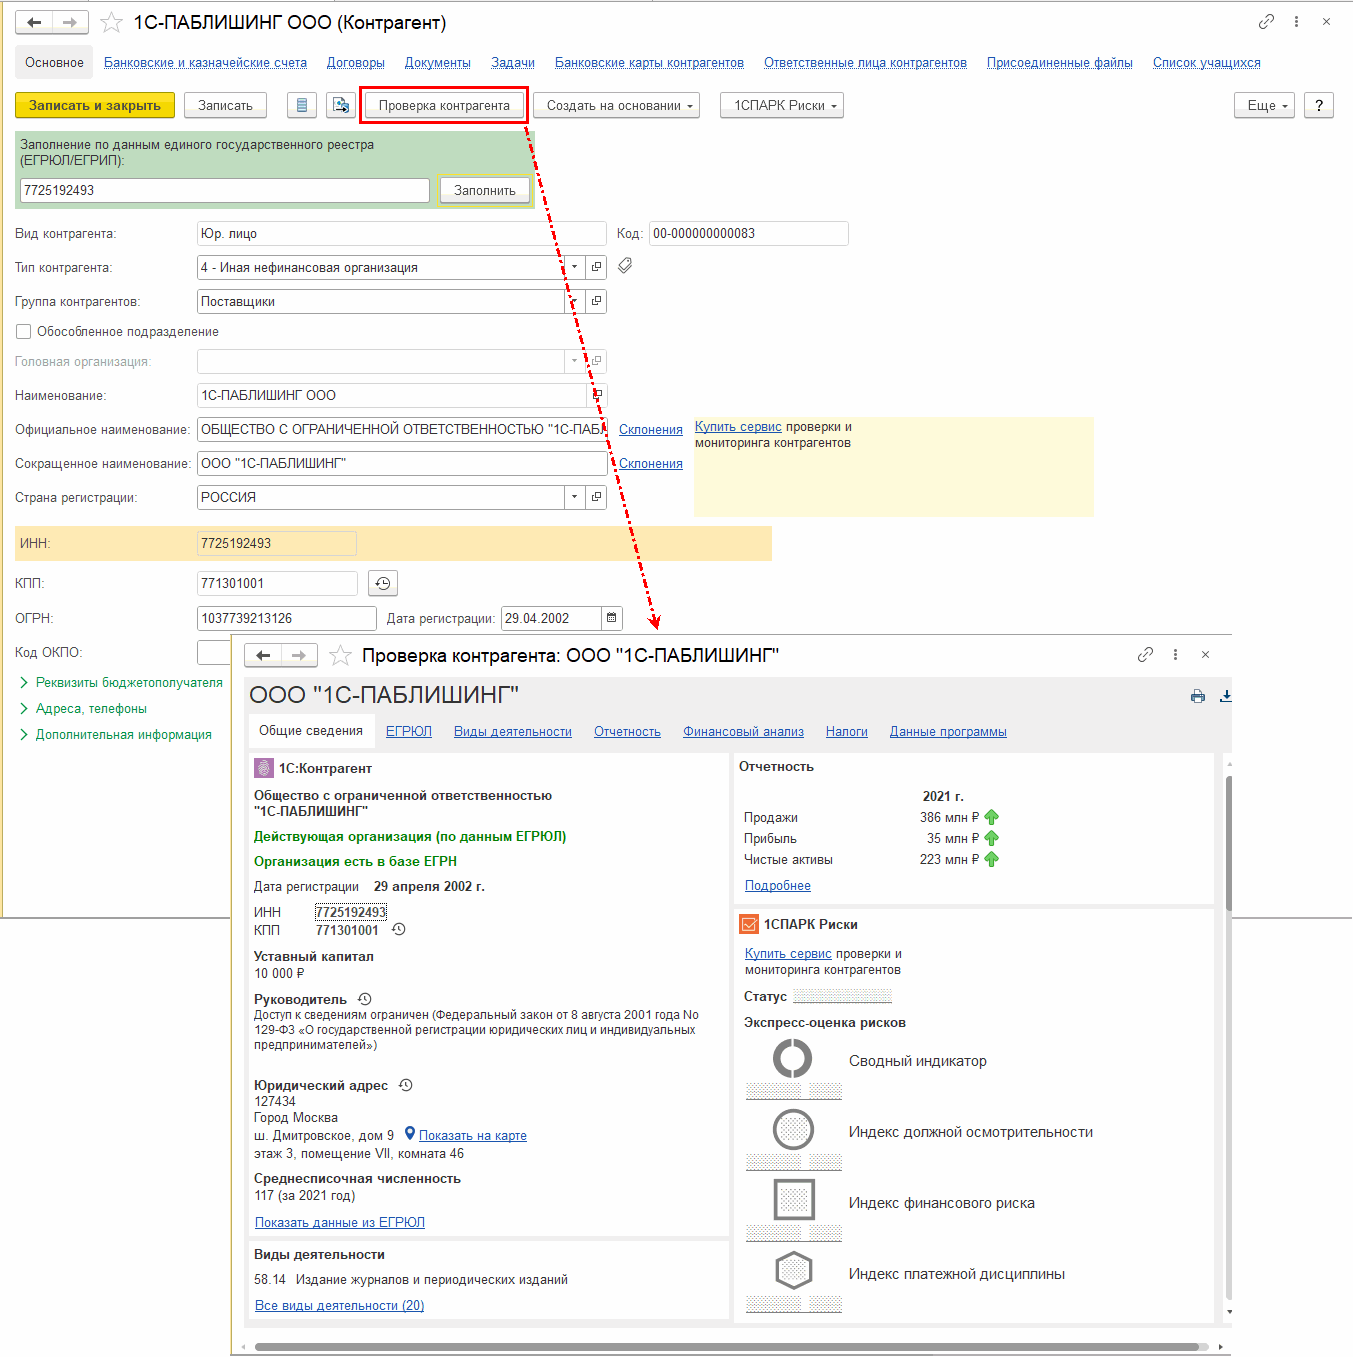This screenshot has height=1357, width=1353.
Task: Click the copy link icon at top right
Action: point(1266,22)
